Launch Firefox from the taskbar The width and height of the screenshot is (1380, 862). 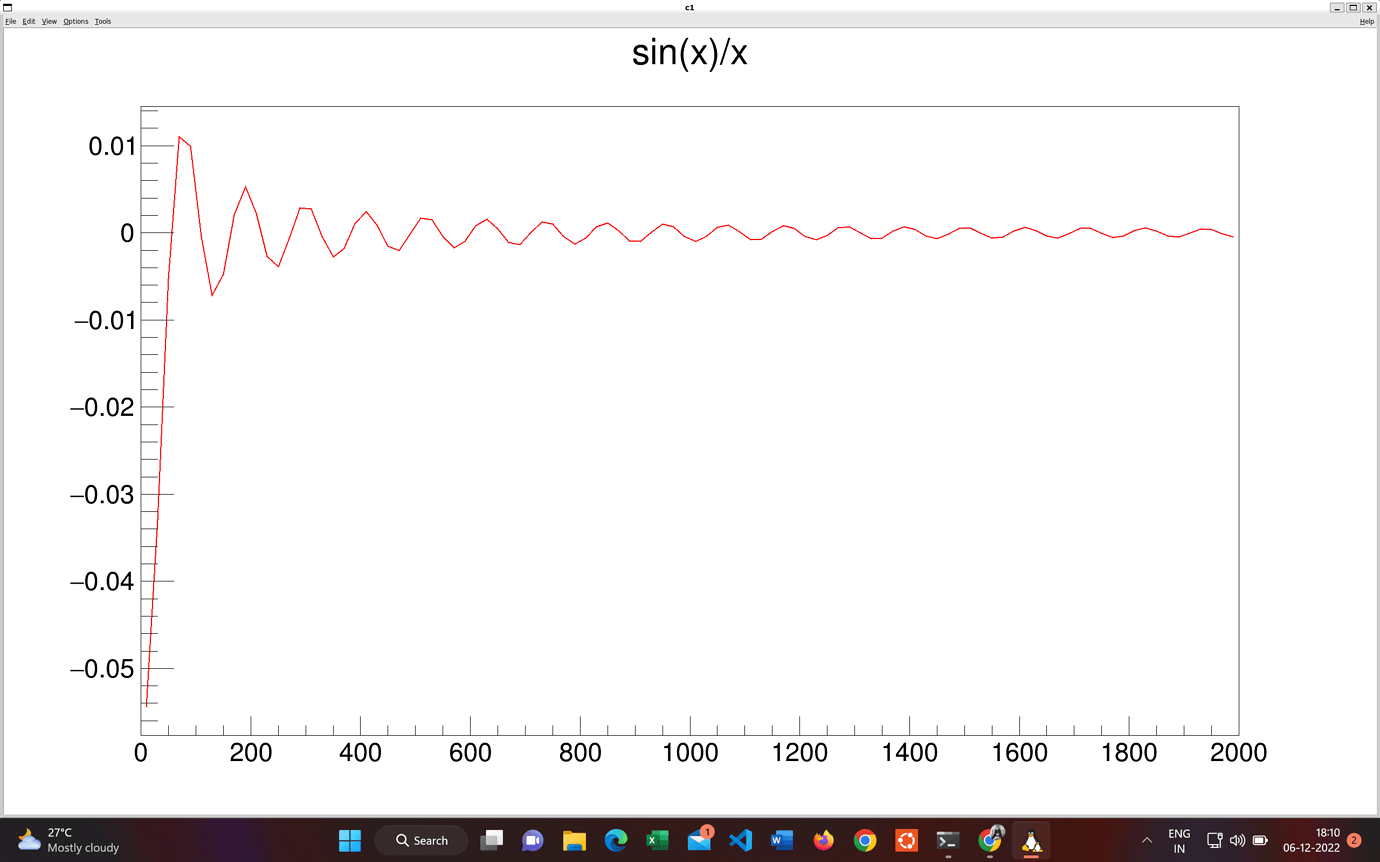823,840
